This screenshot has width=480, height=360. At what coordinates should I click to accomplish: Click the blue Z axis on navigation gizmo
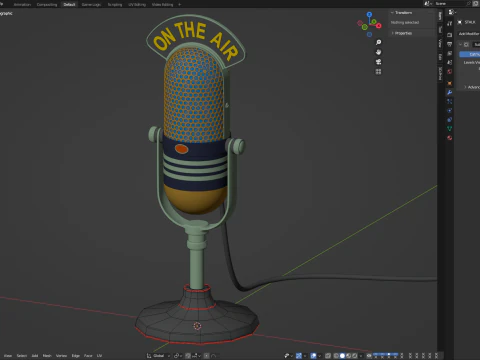coord(369,14)
